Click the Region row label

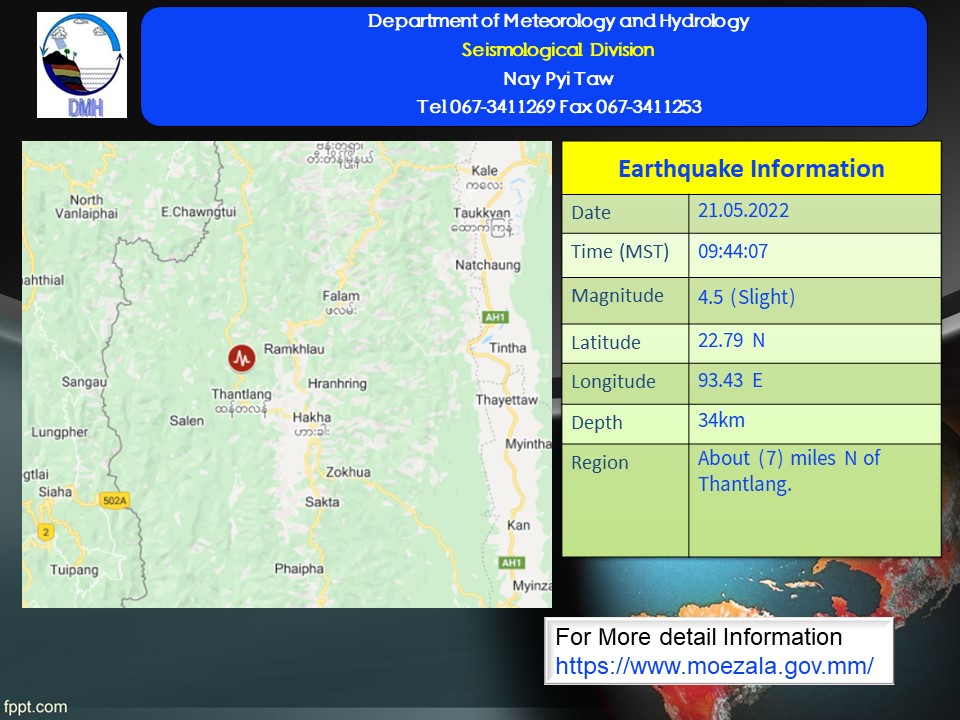pyautogui.click(x=599, y=463)
